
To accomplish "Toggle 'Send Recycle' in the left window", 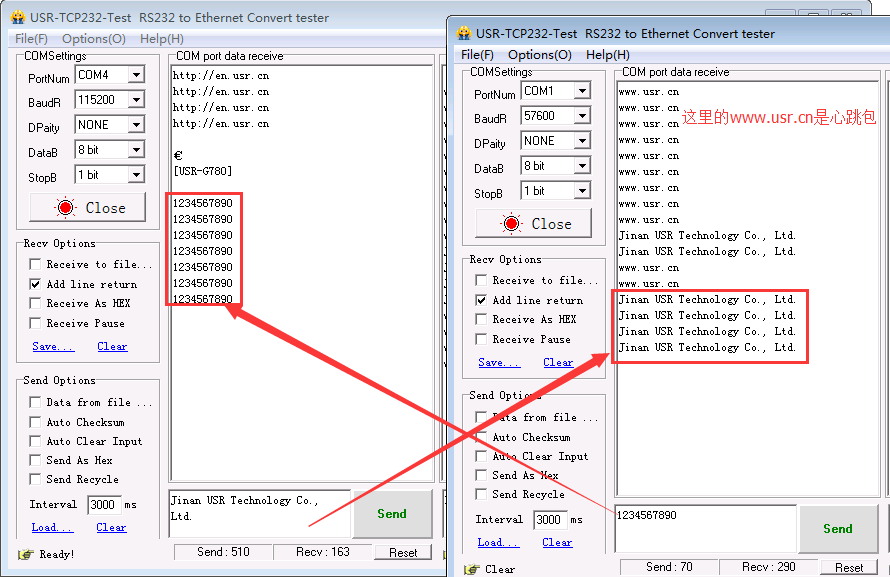I will pyautogui.click(x=36, y=479).
